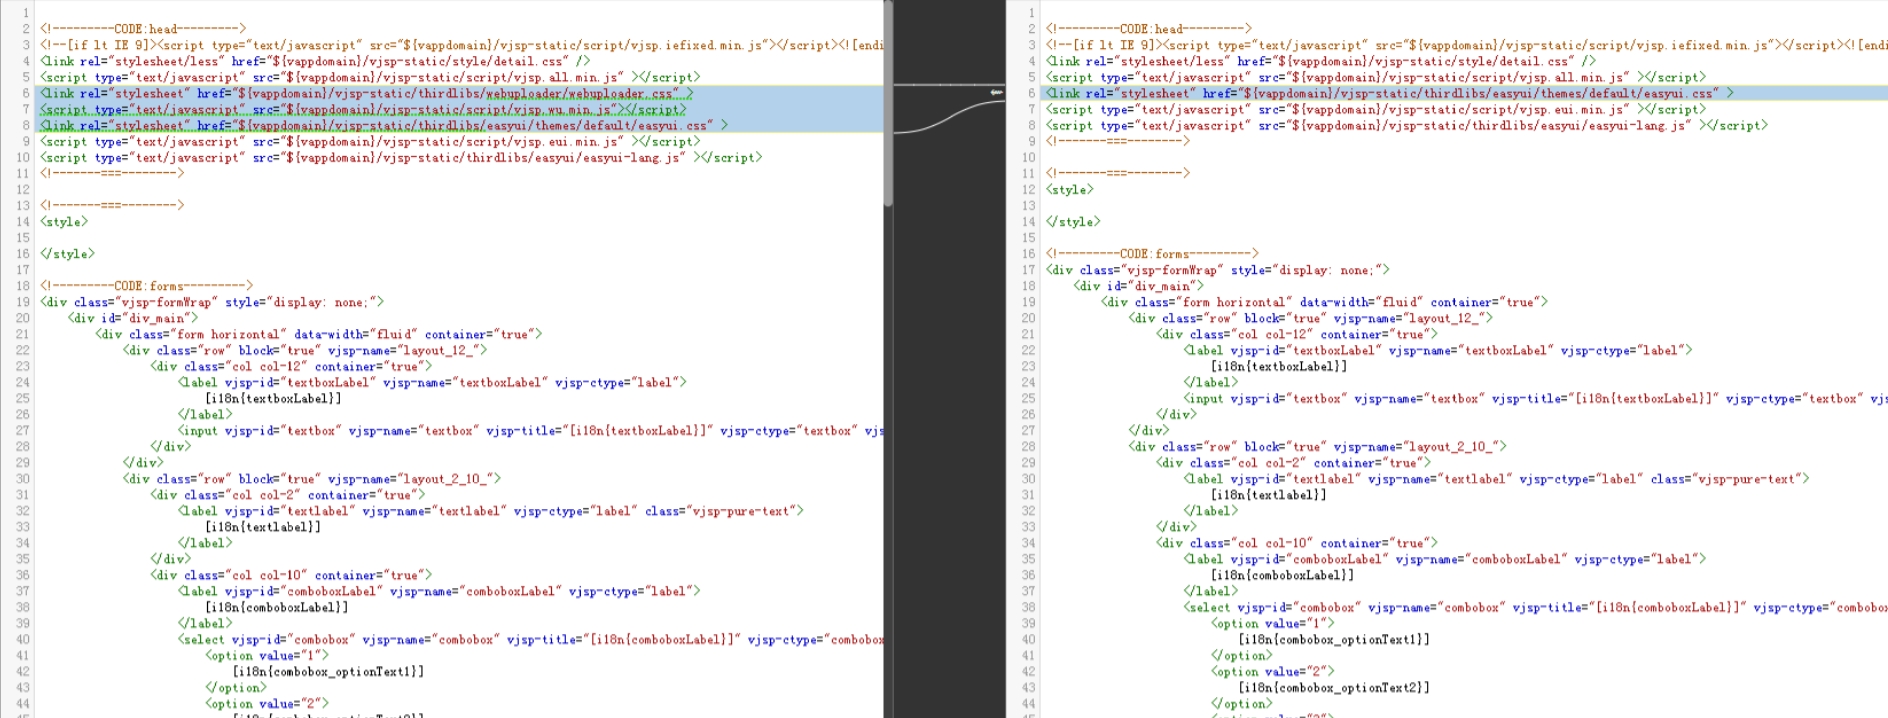
Task: Click the i18n{textlabel} text in left pane
Action: 263,527
